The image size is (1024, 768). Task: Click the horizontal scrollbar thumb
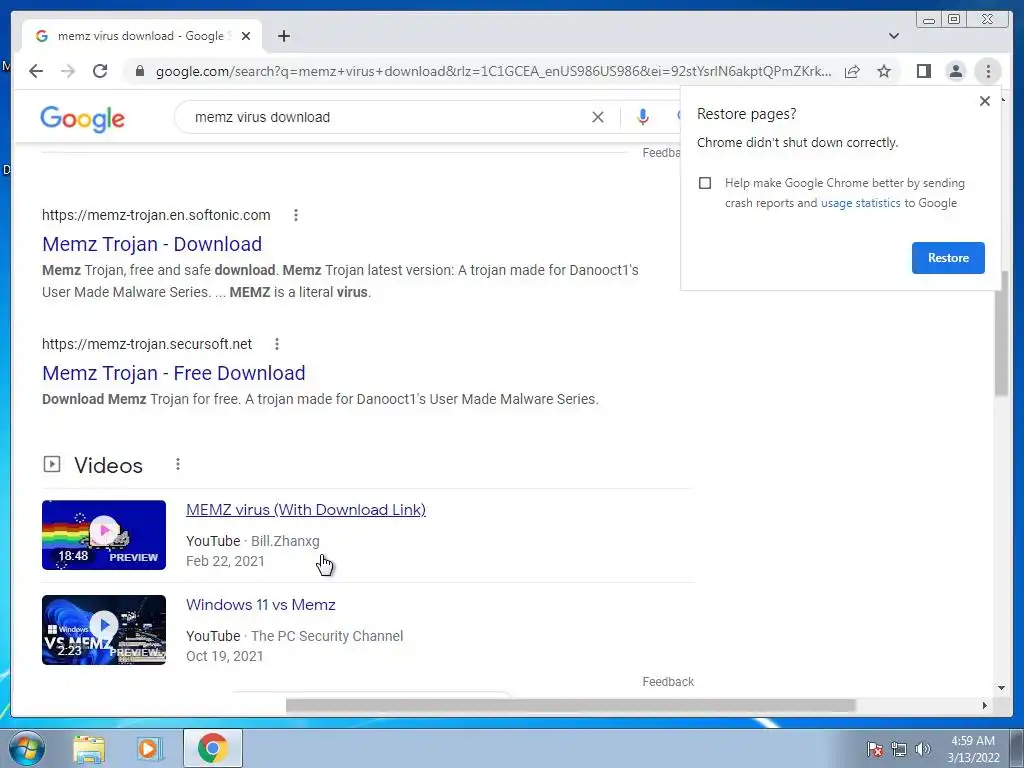point(570,705)
